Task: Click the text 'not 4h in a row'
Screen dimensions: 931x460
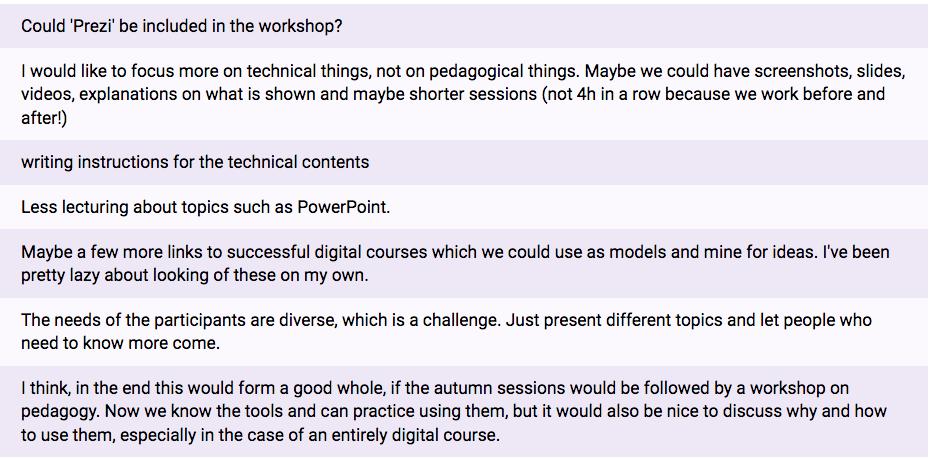Action: (x=601, y=94)
